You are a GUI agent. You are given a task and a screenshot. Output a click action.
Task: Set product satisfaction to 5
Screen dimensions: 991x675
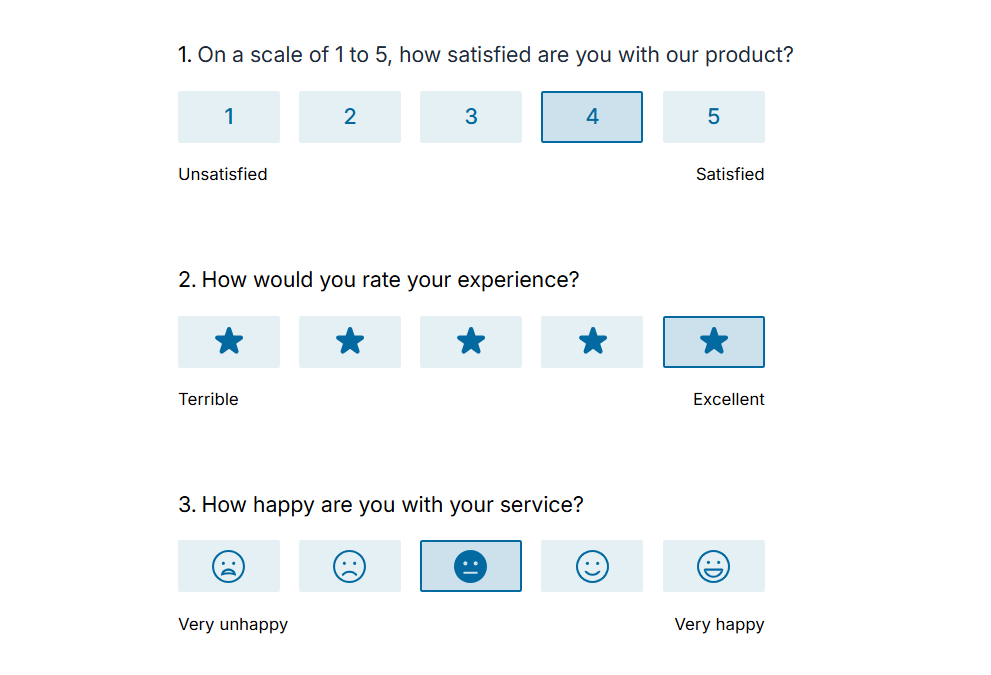coord(713,117)
